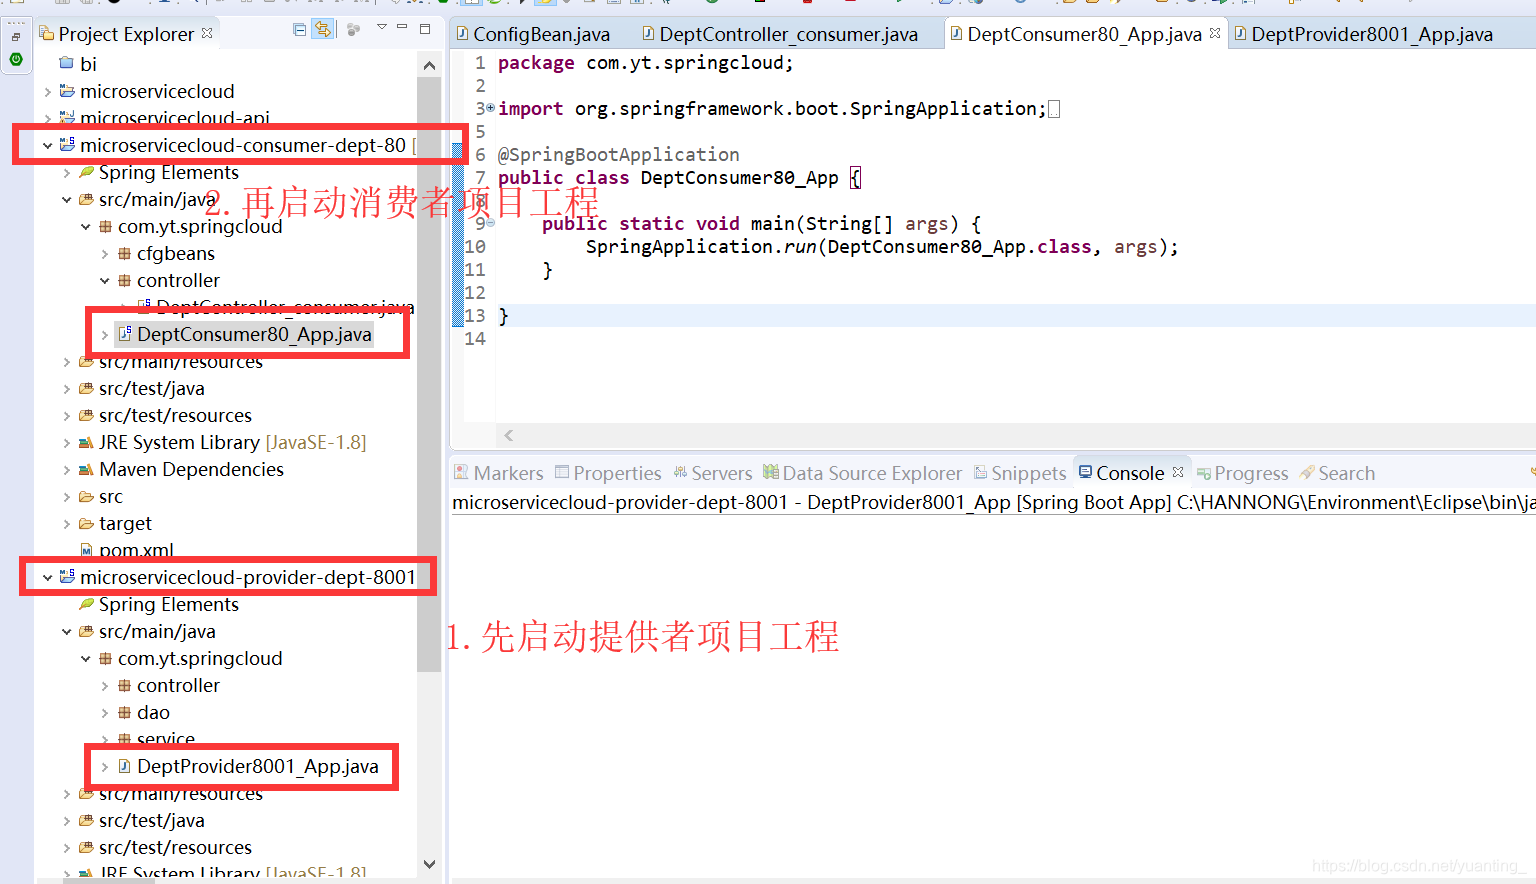This screenshot has height=884, width=1536.
Task: Click the Markers tab icon
Action: pos(461,472)
